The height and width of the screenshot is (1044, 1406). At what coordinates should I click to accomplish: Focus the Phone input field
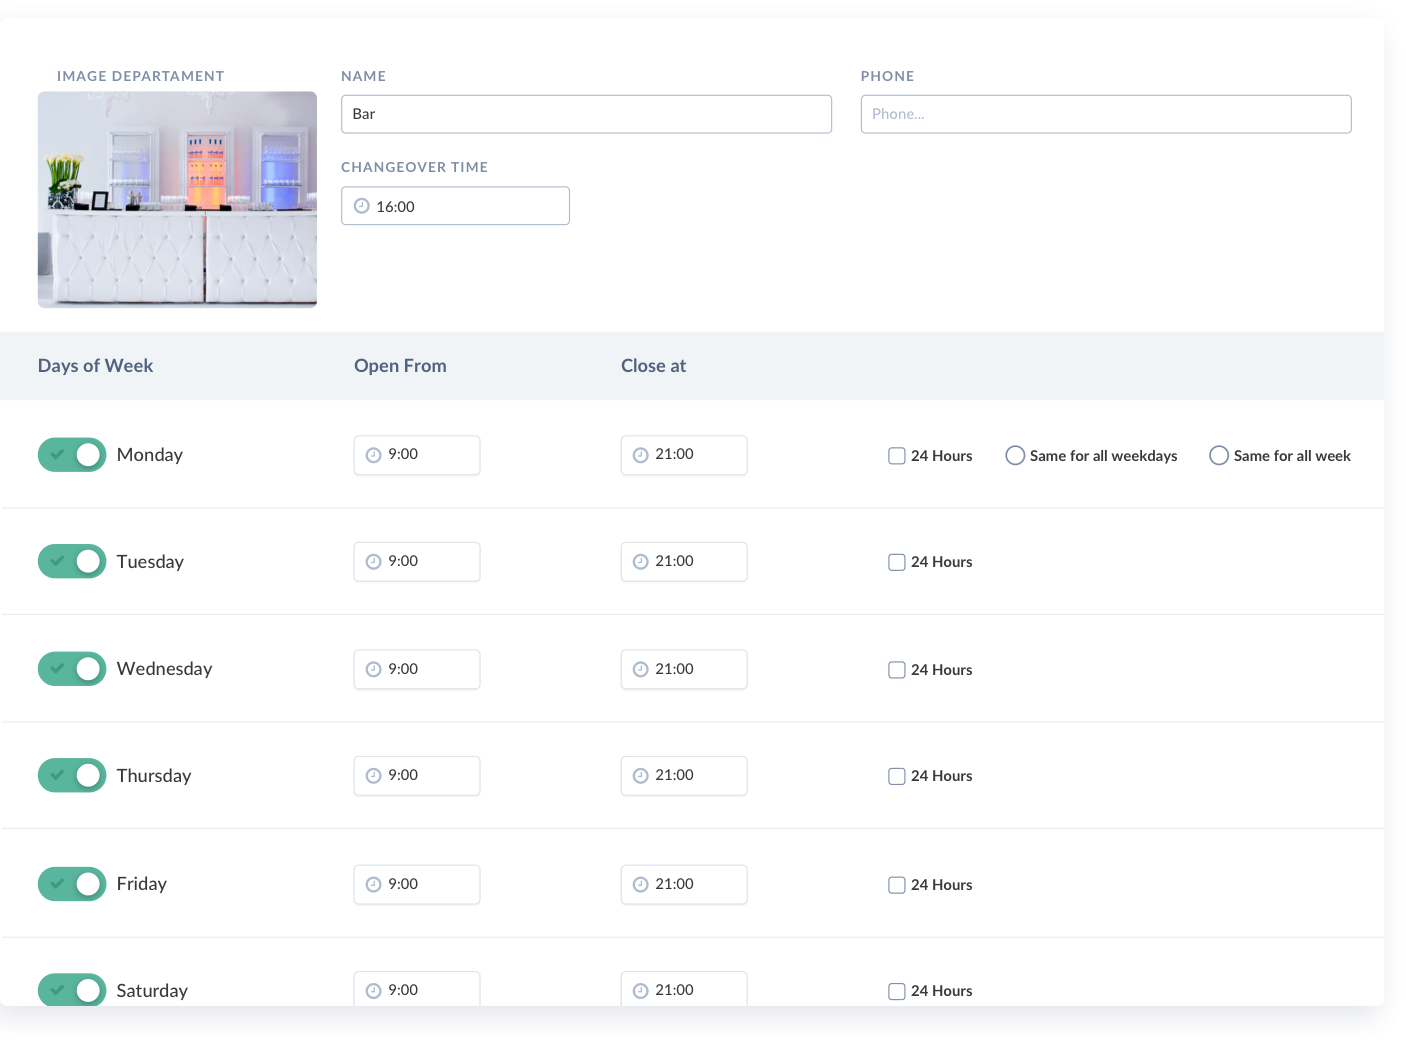pyautogui.click(x=1106, y=114)
